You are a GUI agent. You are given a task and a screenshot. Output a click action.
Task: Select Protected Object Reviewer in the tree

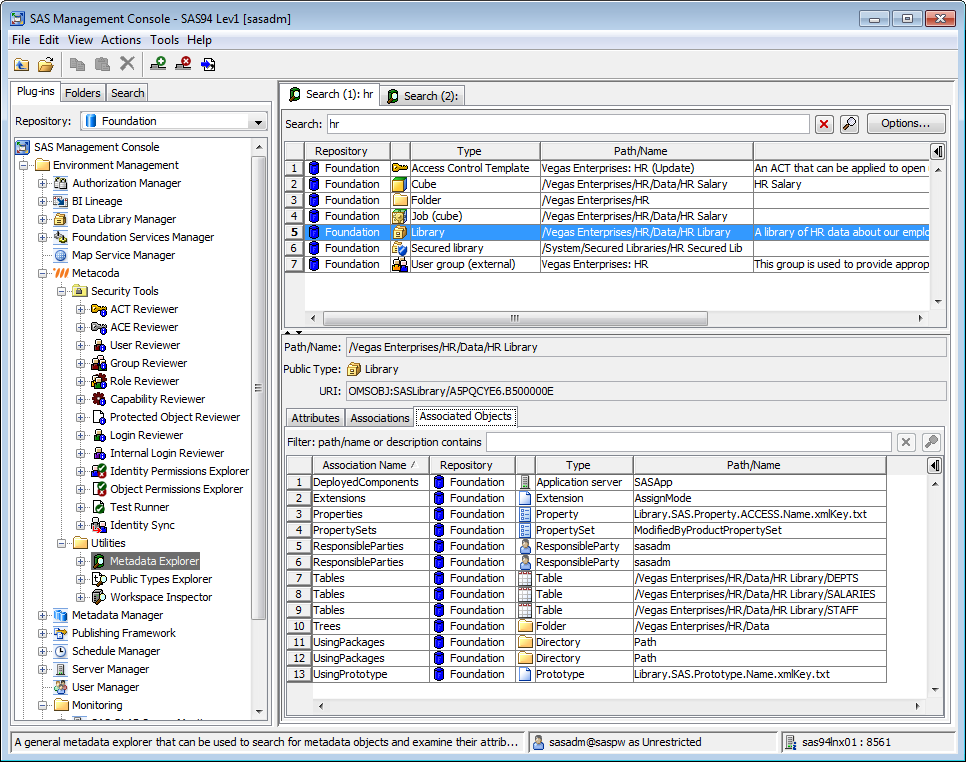tap(175, 417)
